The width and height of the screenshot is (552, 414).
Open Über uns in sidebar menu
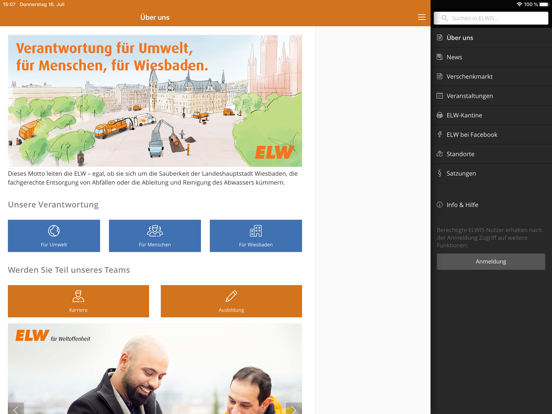(491, 38)
